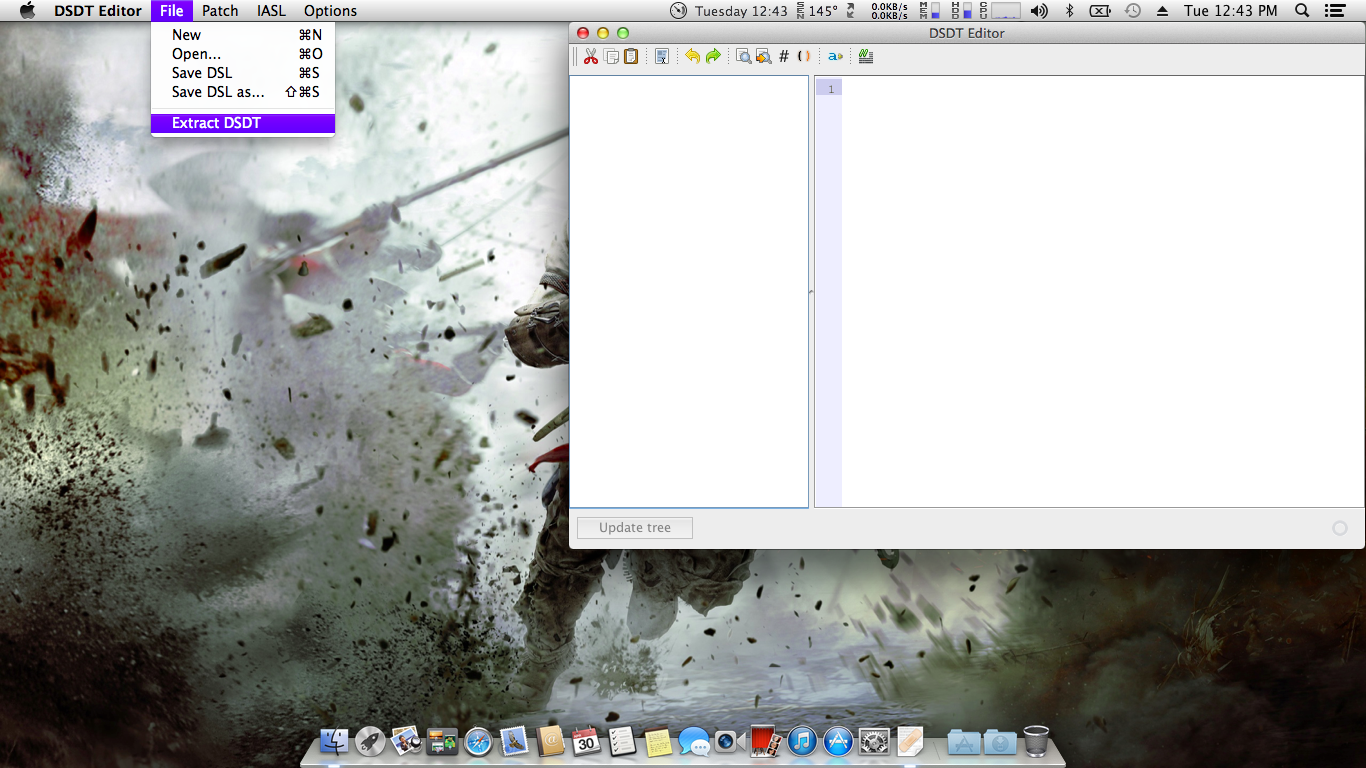
Task: Open Contacts address book in the Dock
Action: click(x=550, y=741)
